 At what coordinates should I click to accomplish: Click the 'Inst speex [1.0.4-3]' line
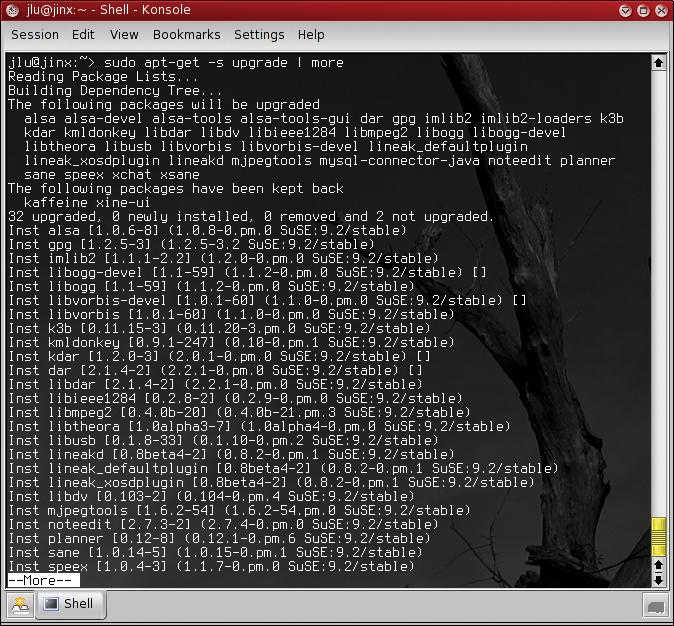click(x=211, y=566)
